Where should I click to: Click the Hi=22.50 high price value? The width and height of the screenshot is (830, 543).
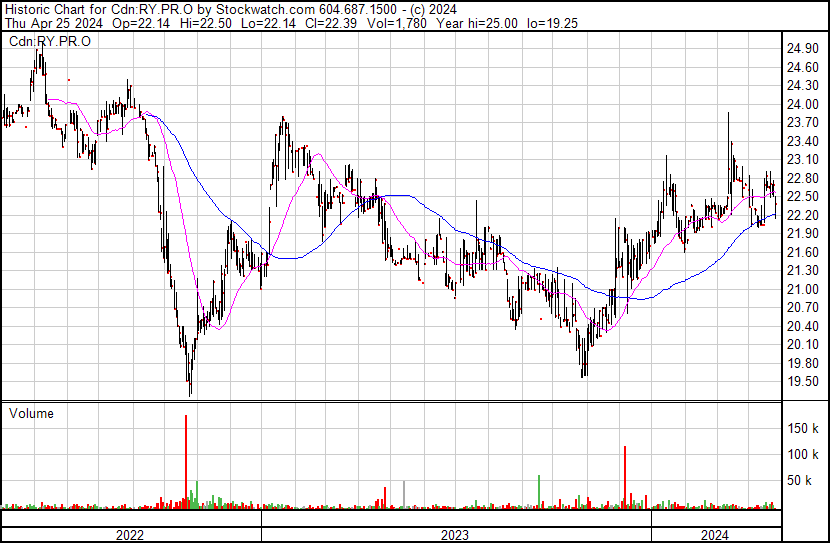click(x=205, y=23)
